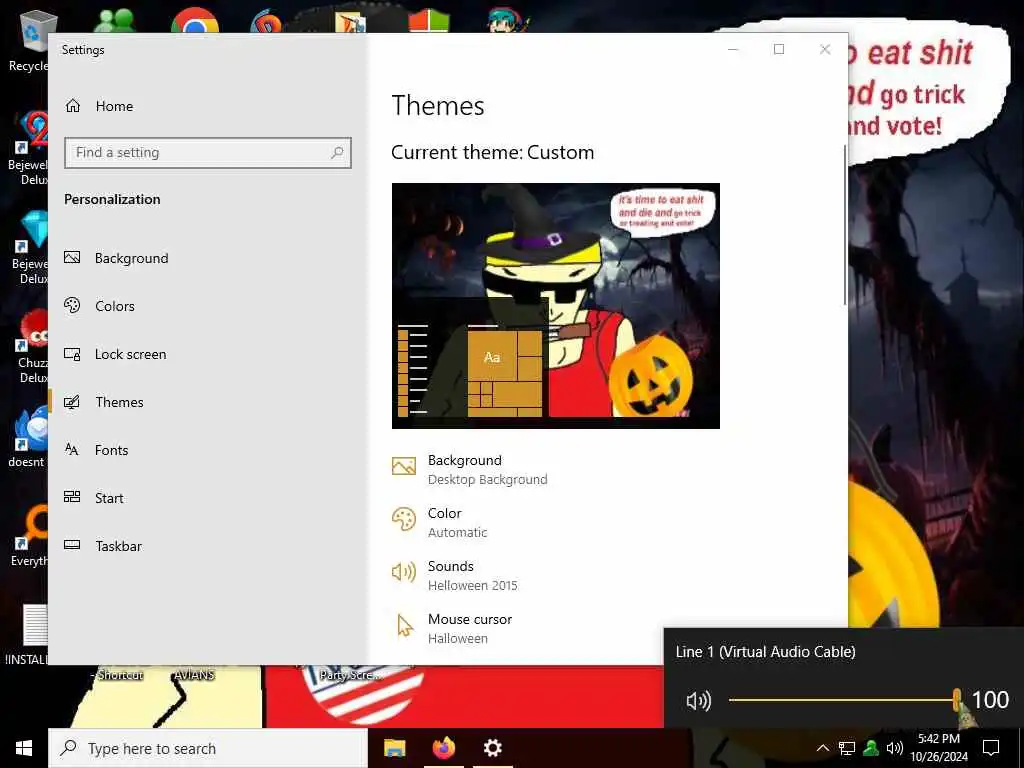Viewport: 1024px width, 768px height.
Task: Open the clock showing 5:42 PM
Action: coord(939,748)
